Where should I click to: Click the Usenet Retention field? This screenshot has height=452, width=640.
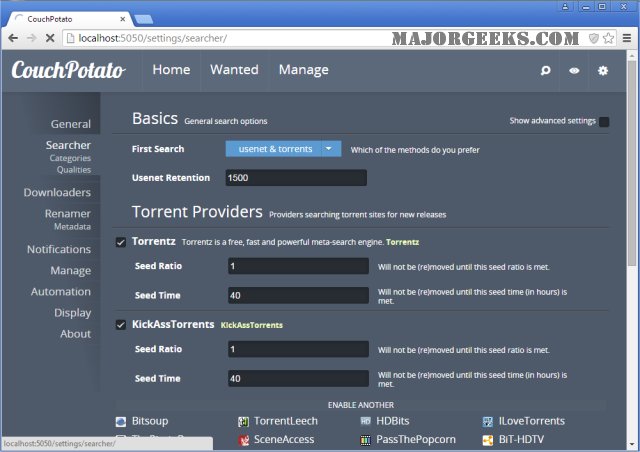click(296, 178)
